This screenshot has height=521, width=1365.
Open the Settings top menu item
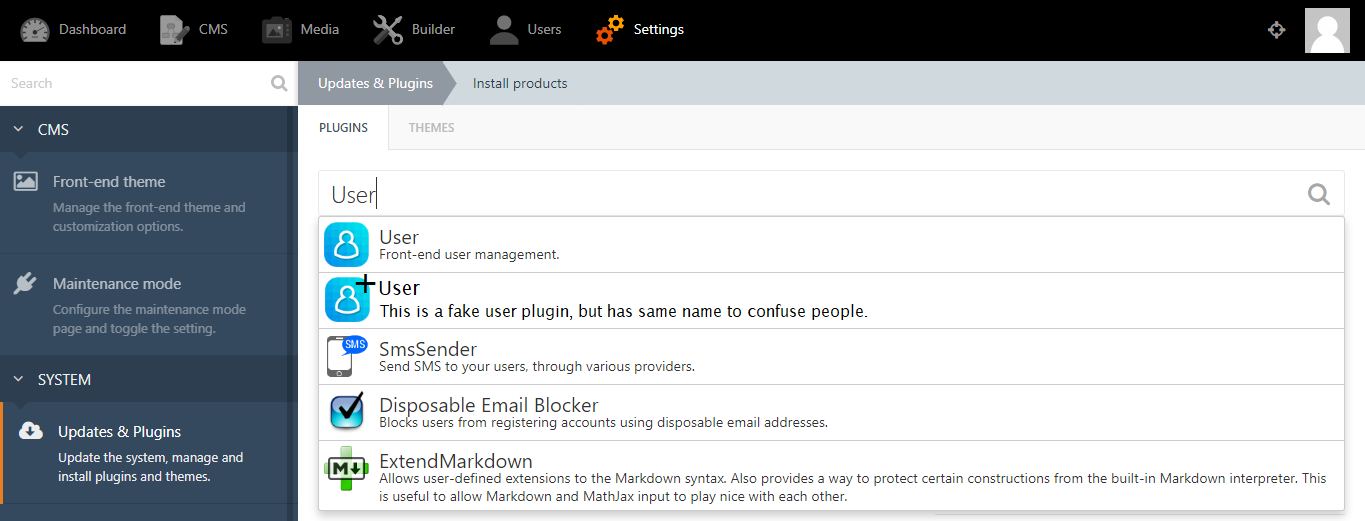[x=639, y=30]
